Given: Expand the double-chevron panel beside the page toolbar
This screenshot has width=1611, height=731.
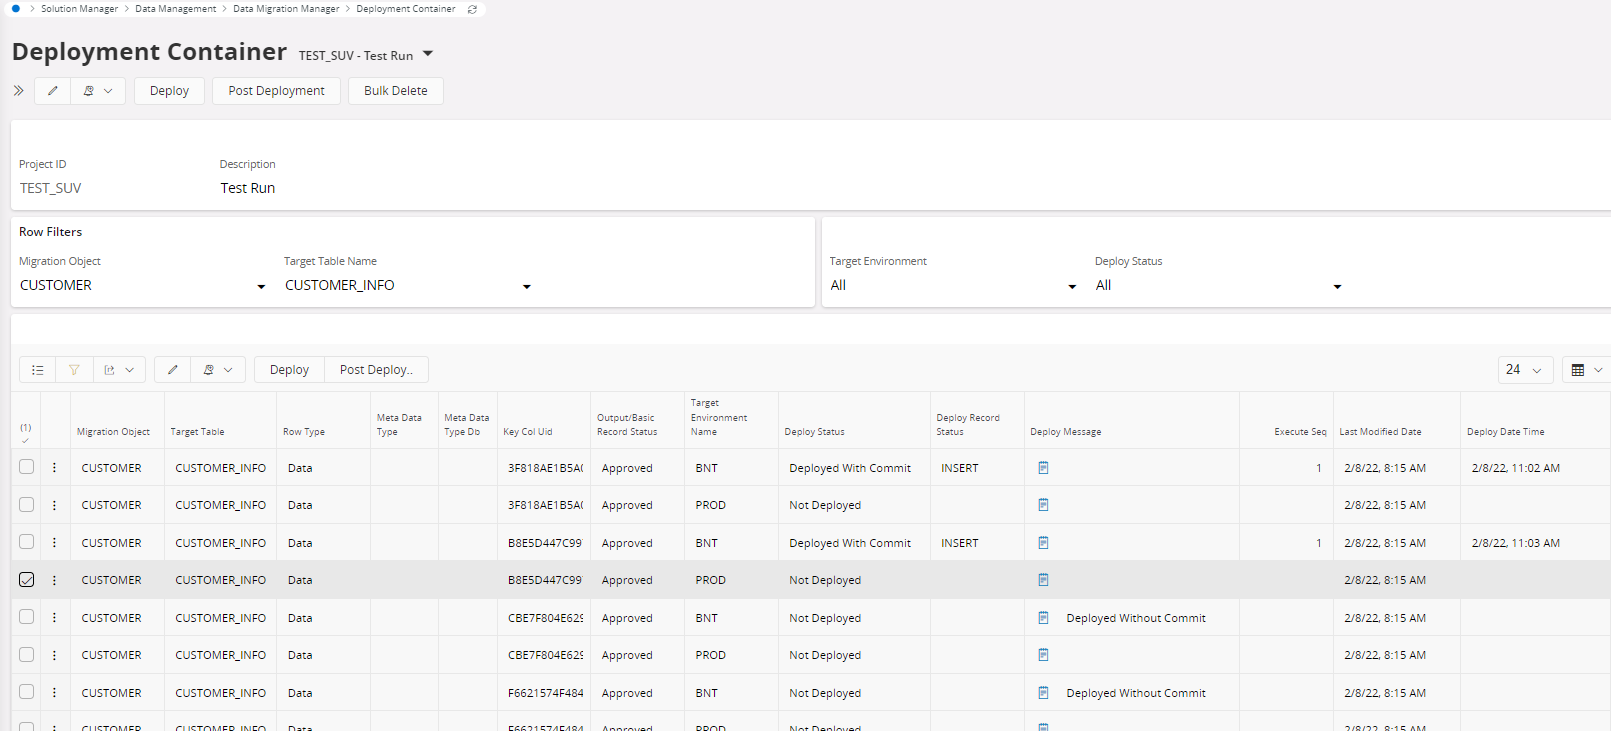Looking at the screenshot, I should pos(18,91).
